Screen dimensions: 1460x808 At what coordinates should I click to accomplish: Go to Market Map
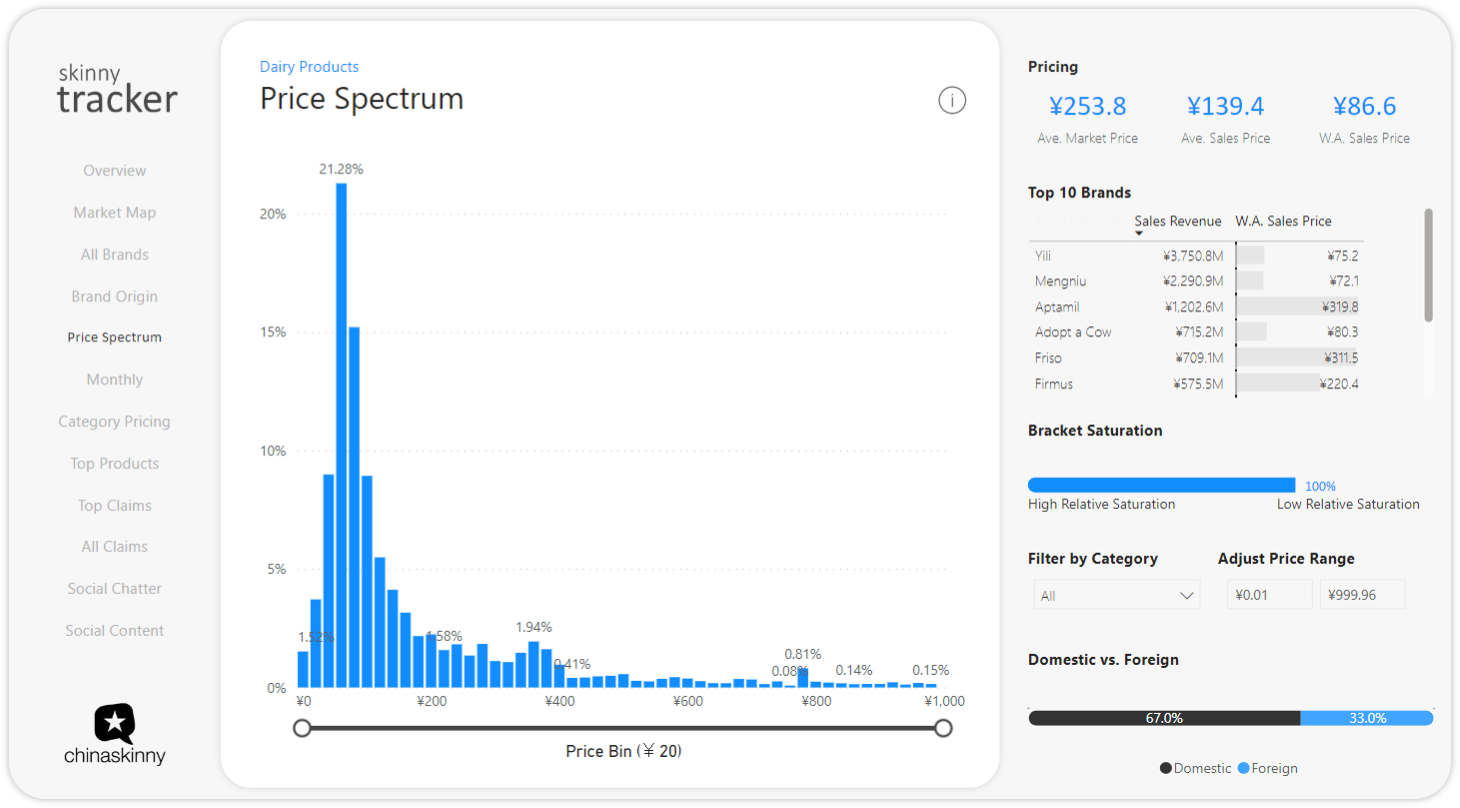114,213
